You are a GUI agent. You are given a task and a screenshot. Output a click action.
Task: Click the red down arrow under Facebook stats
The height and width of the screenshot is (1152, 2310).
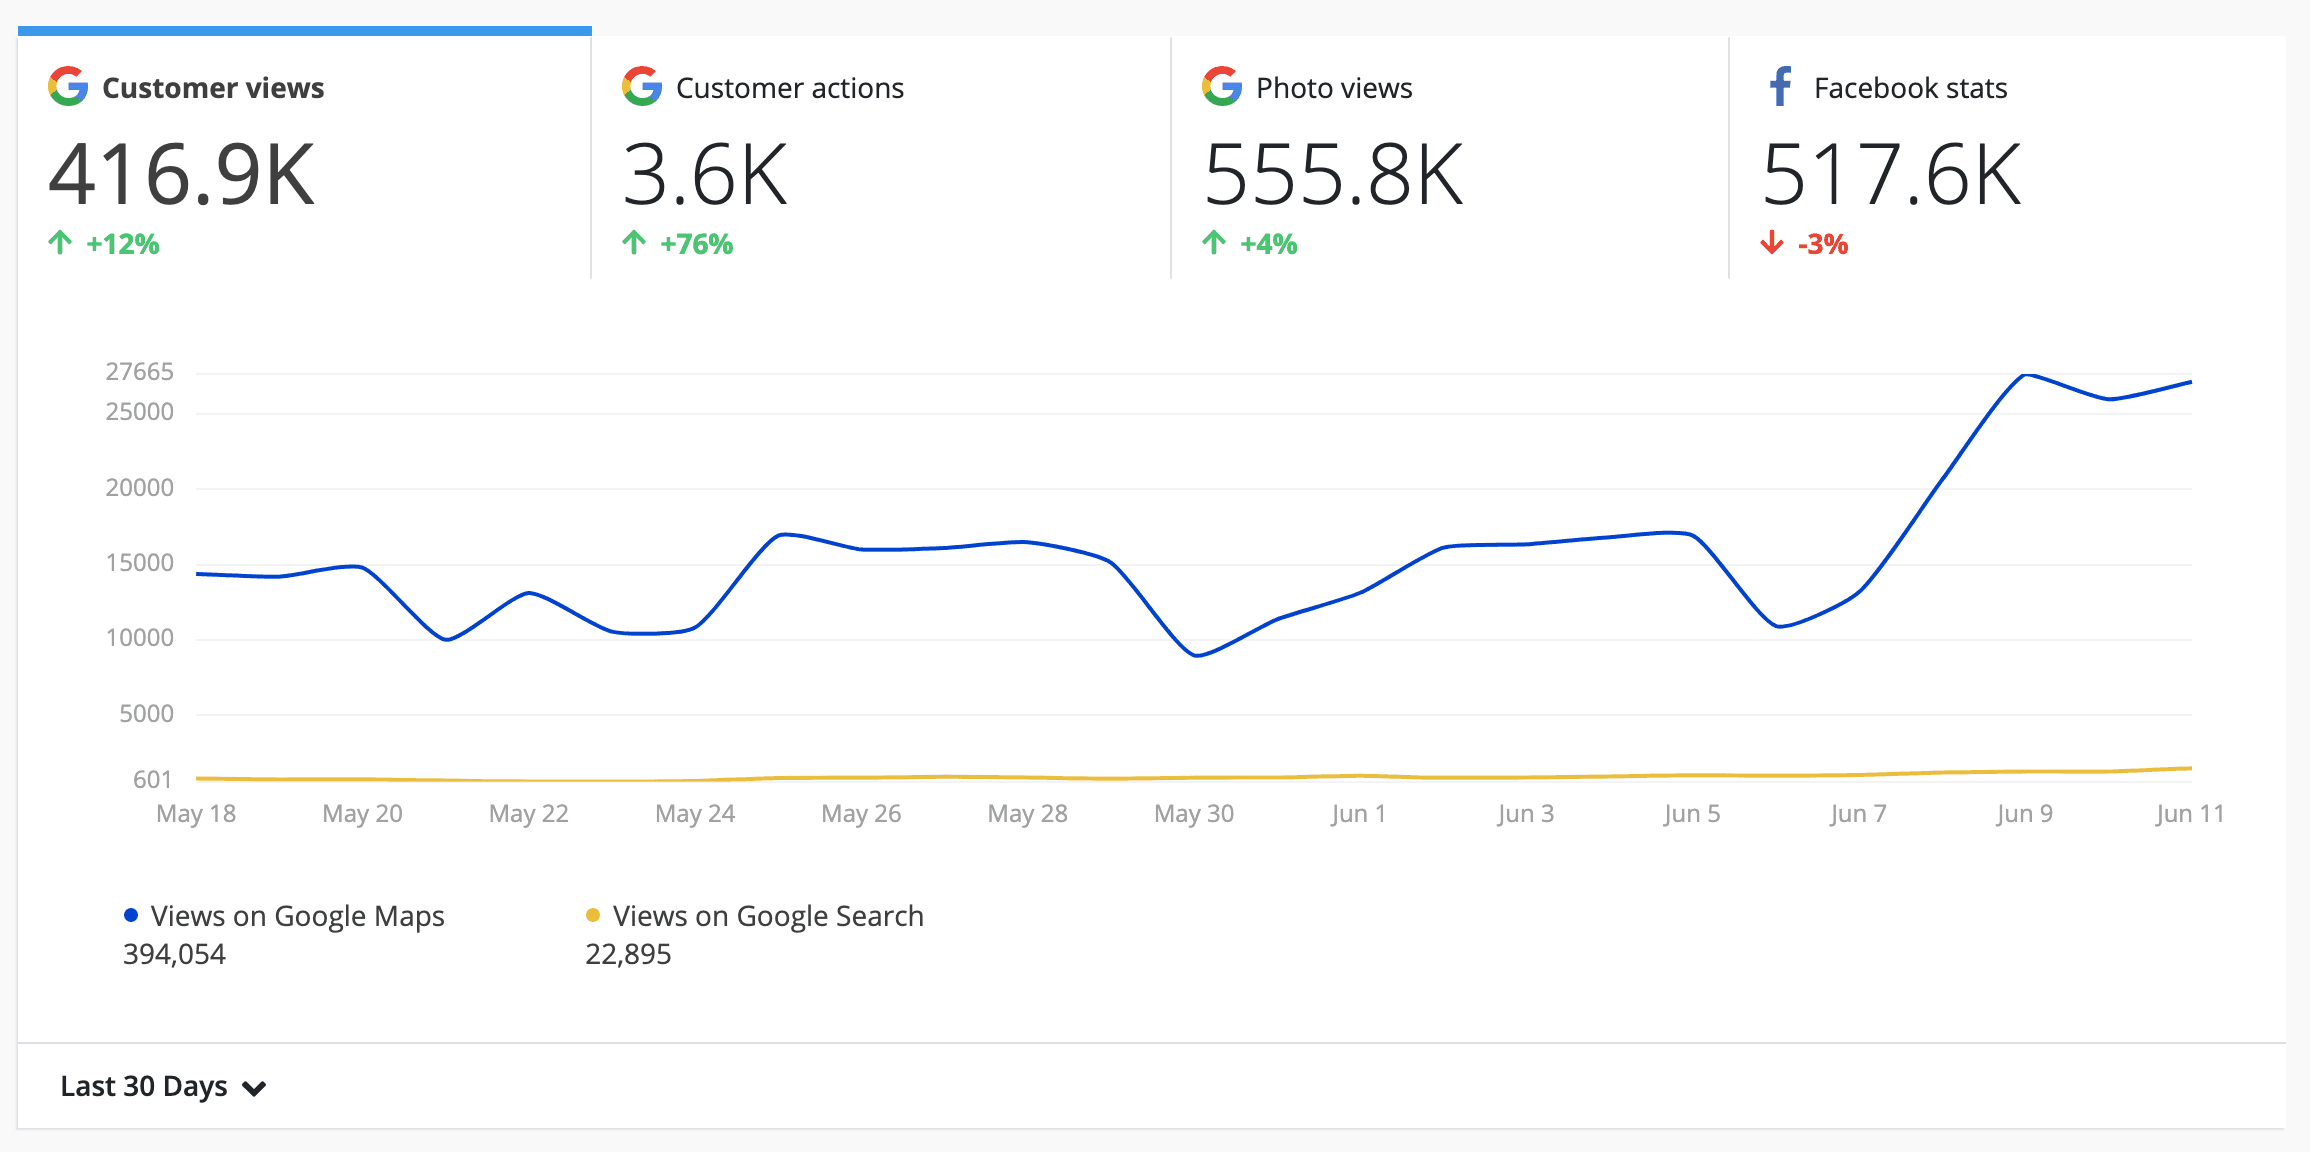click(x=1771, y=242)
